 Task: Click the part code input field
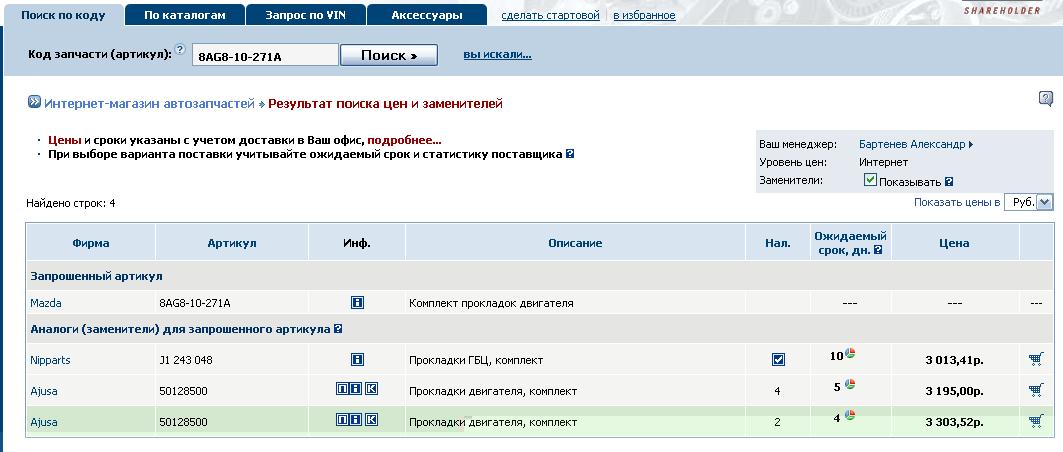(x=265, y=56)
